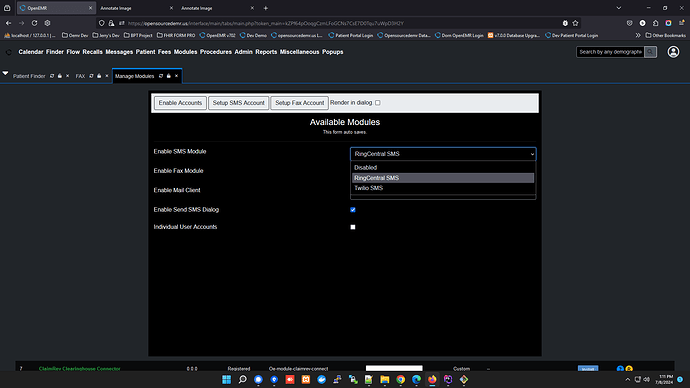Open the Flow menu
Screen dimensions: 690x388
tap(73, 52)
